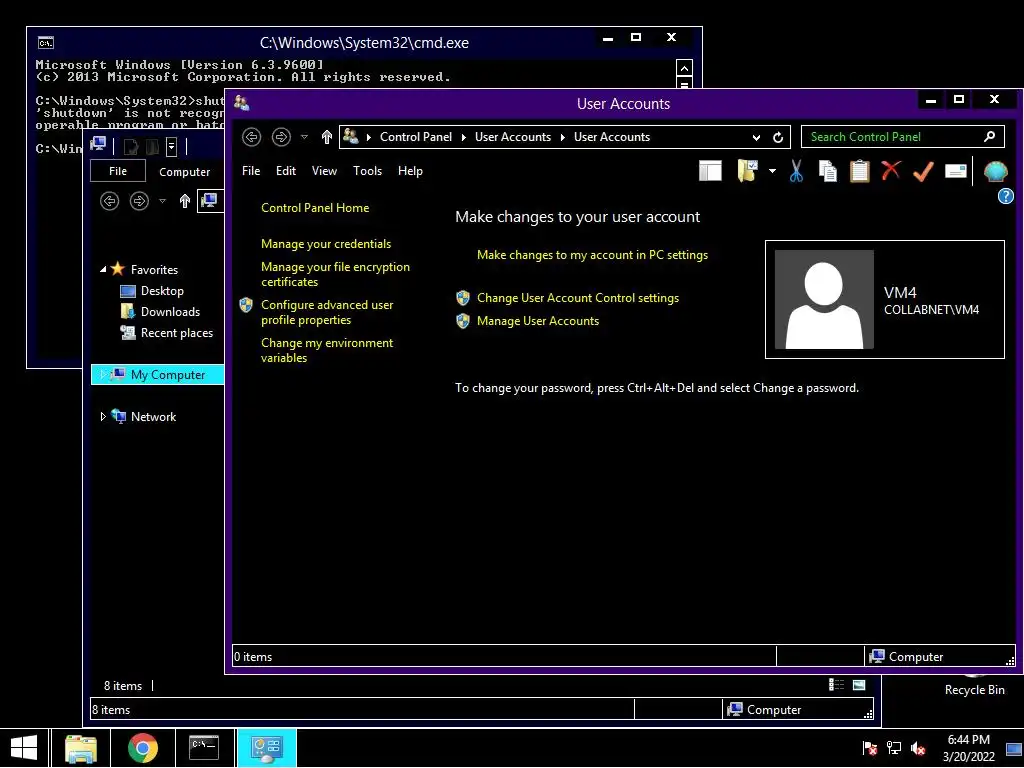Click the VM4 account picture
The image size is (1024, 768).
pos(824,299)
